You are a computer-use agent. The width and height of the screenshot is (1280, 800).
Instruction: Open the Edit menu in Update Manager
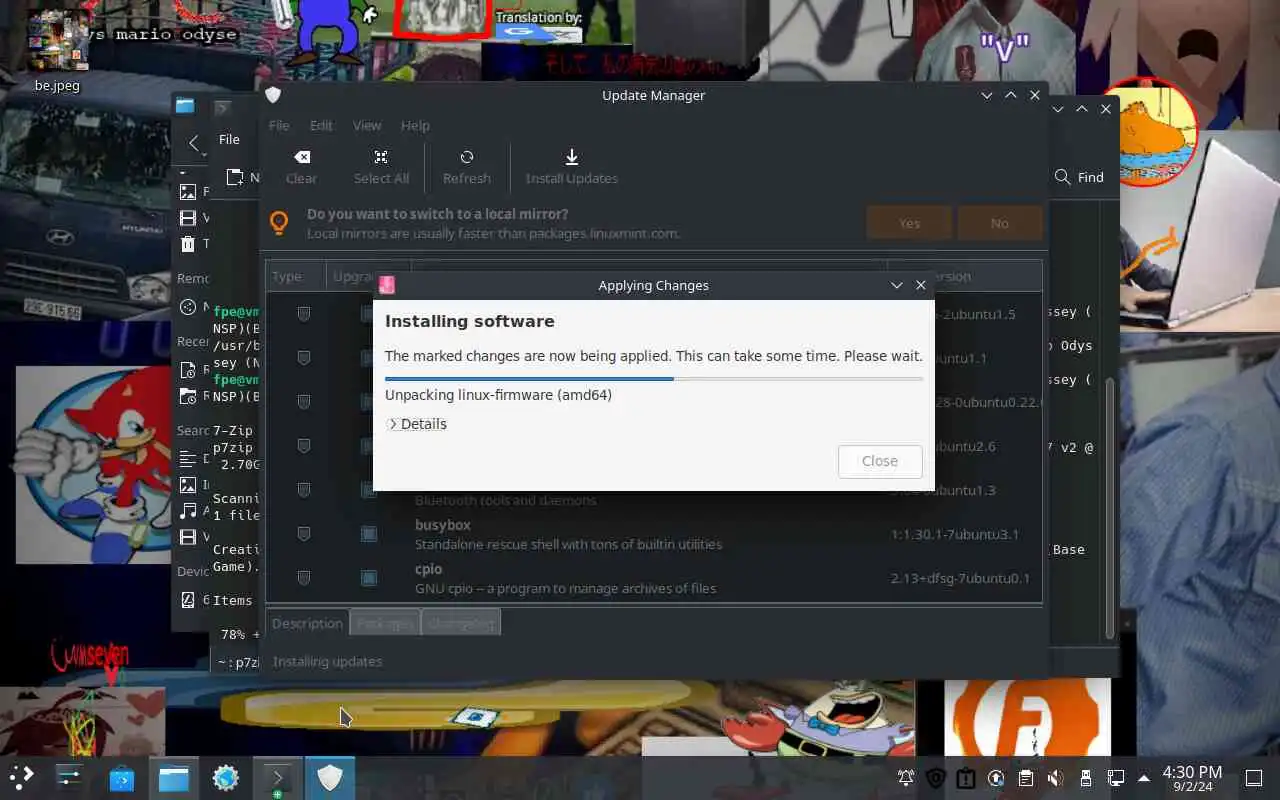point(321,125)
